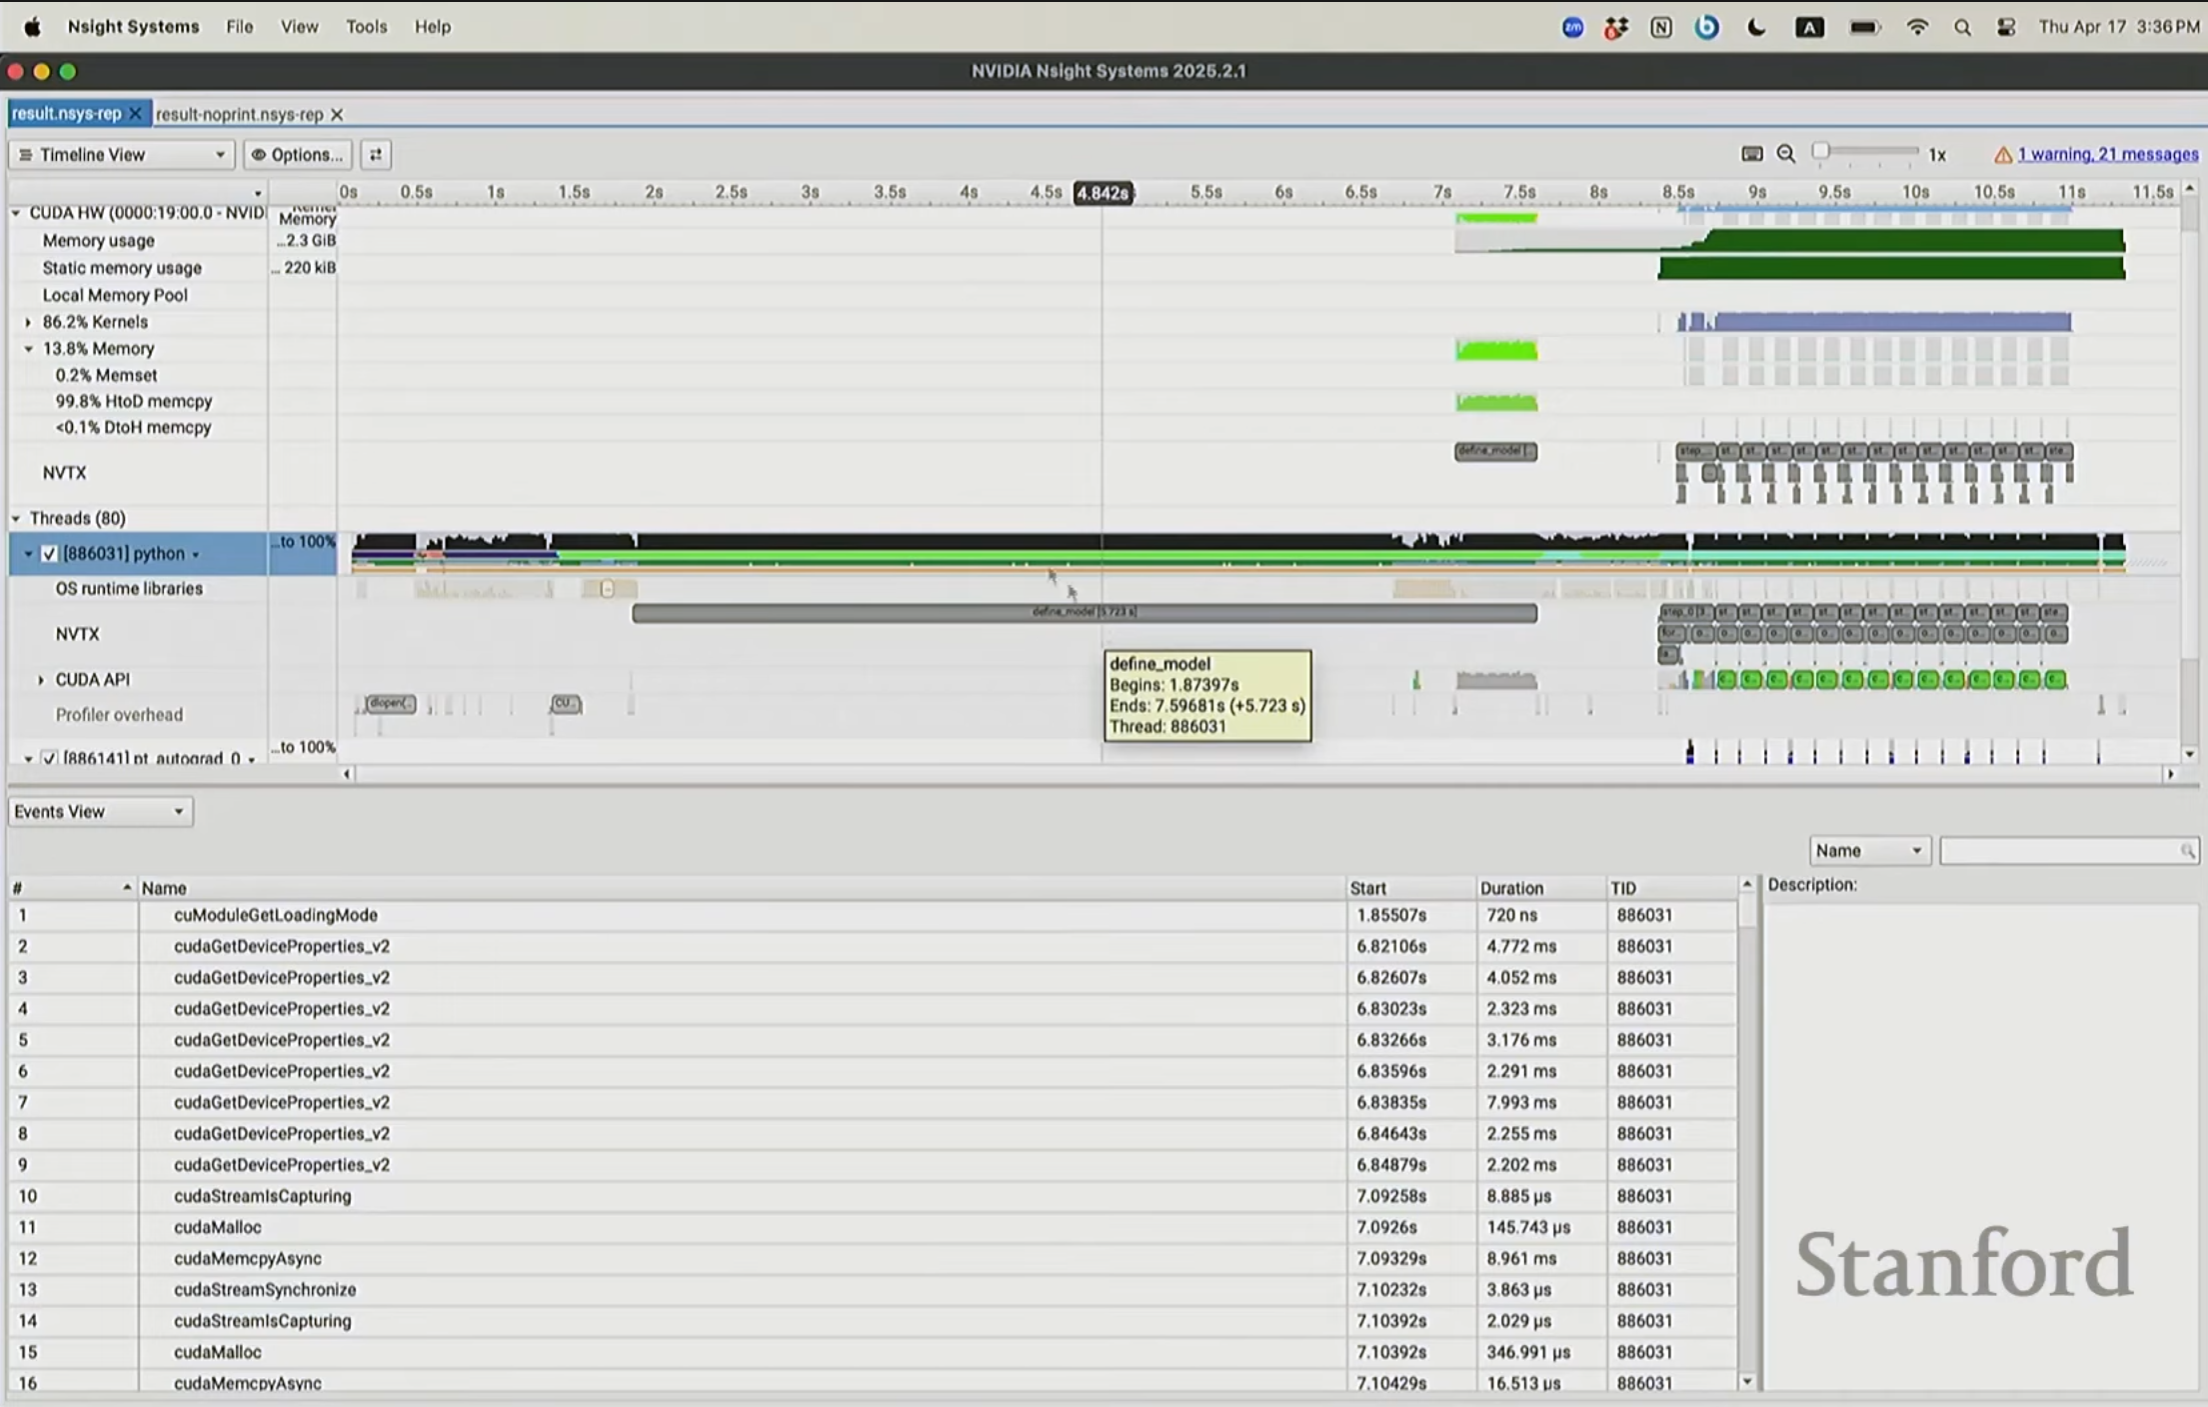
Task: Toggle the pt_autograd_0 thread checkbox
Action: tap(49, 758)
